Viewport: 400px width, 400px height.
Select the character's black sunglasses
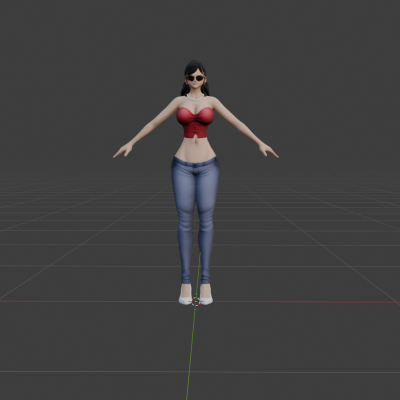[195, 78]
